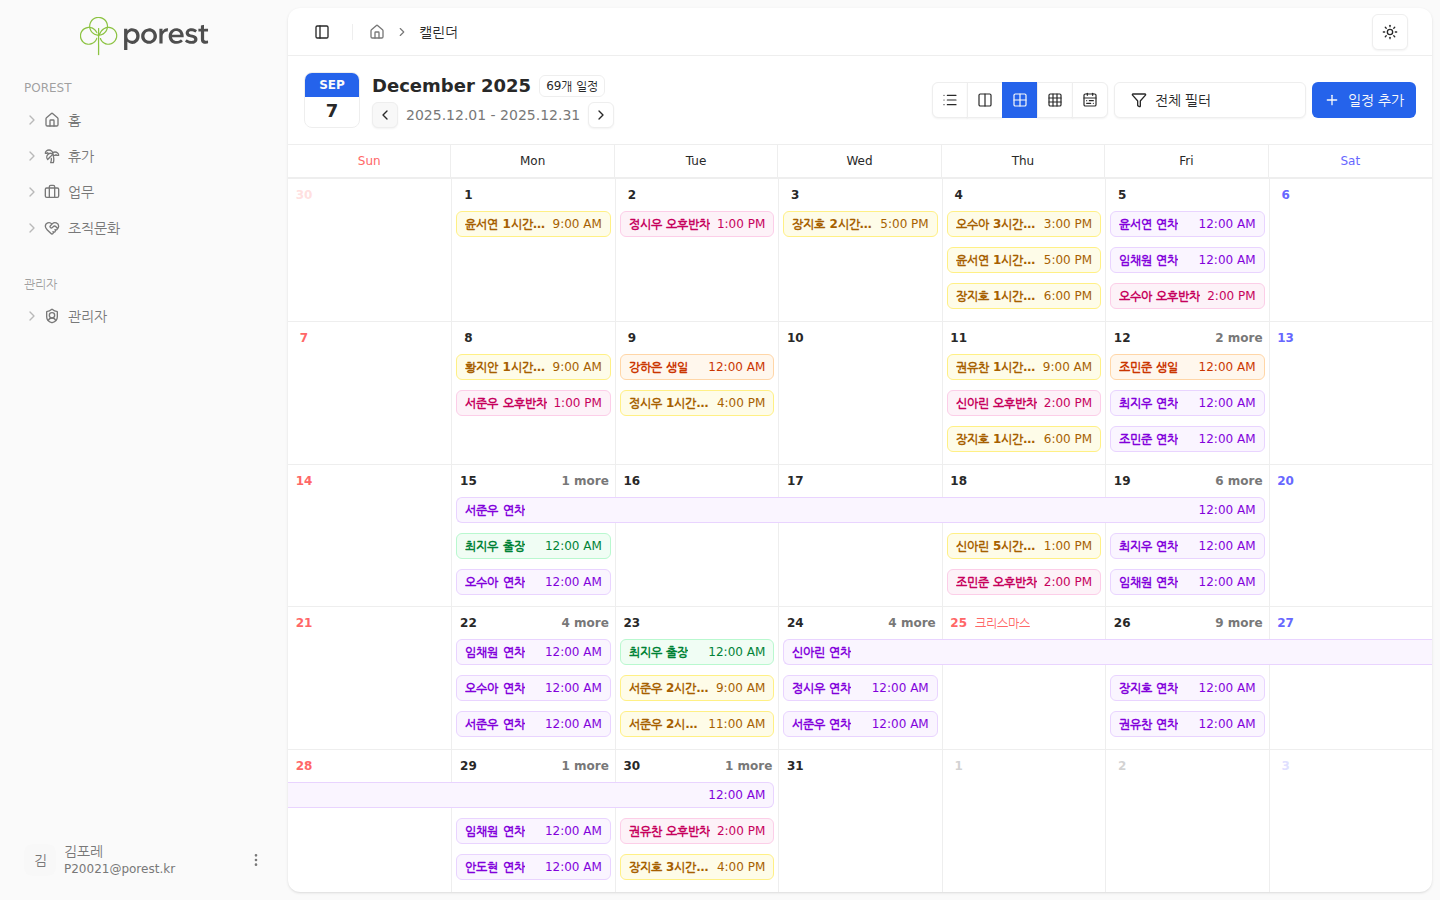The image size is (1440, 900).
Task: Click the heart-handshake icon beside 조직문화
Action: (52, 228)
